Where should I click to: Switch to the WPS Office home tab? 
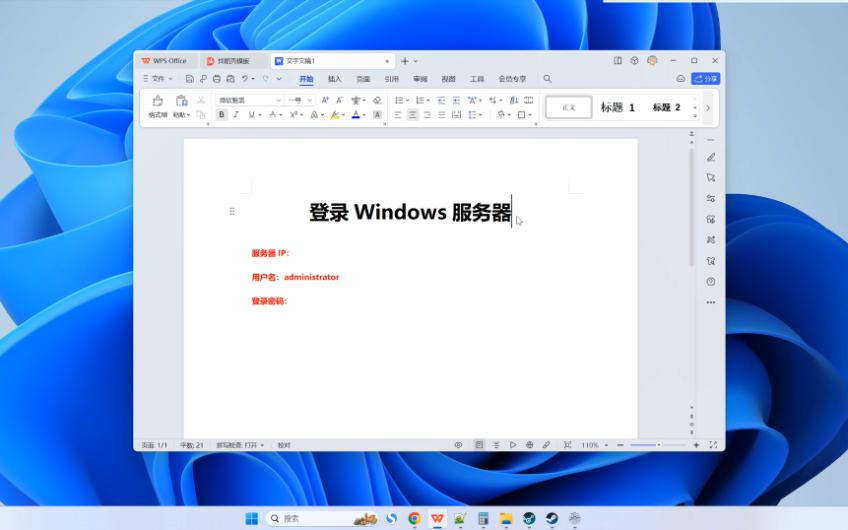(x=164, y=61)
